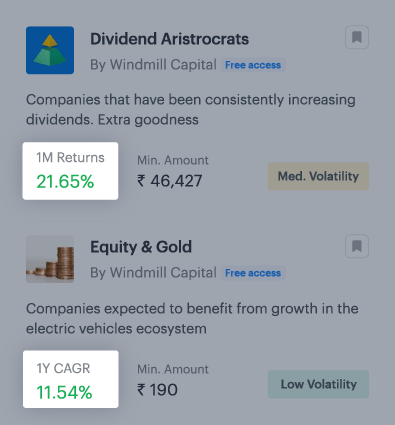The image size is (395, 425).
Task: Bookmark the Equity & Gold smallcase
Action: 357,246
